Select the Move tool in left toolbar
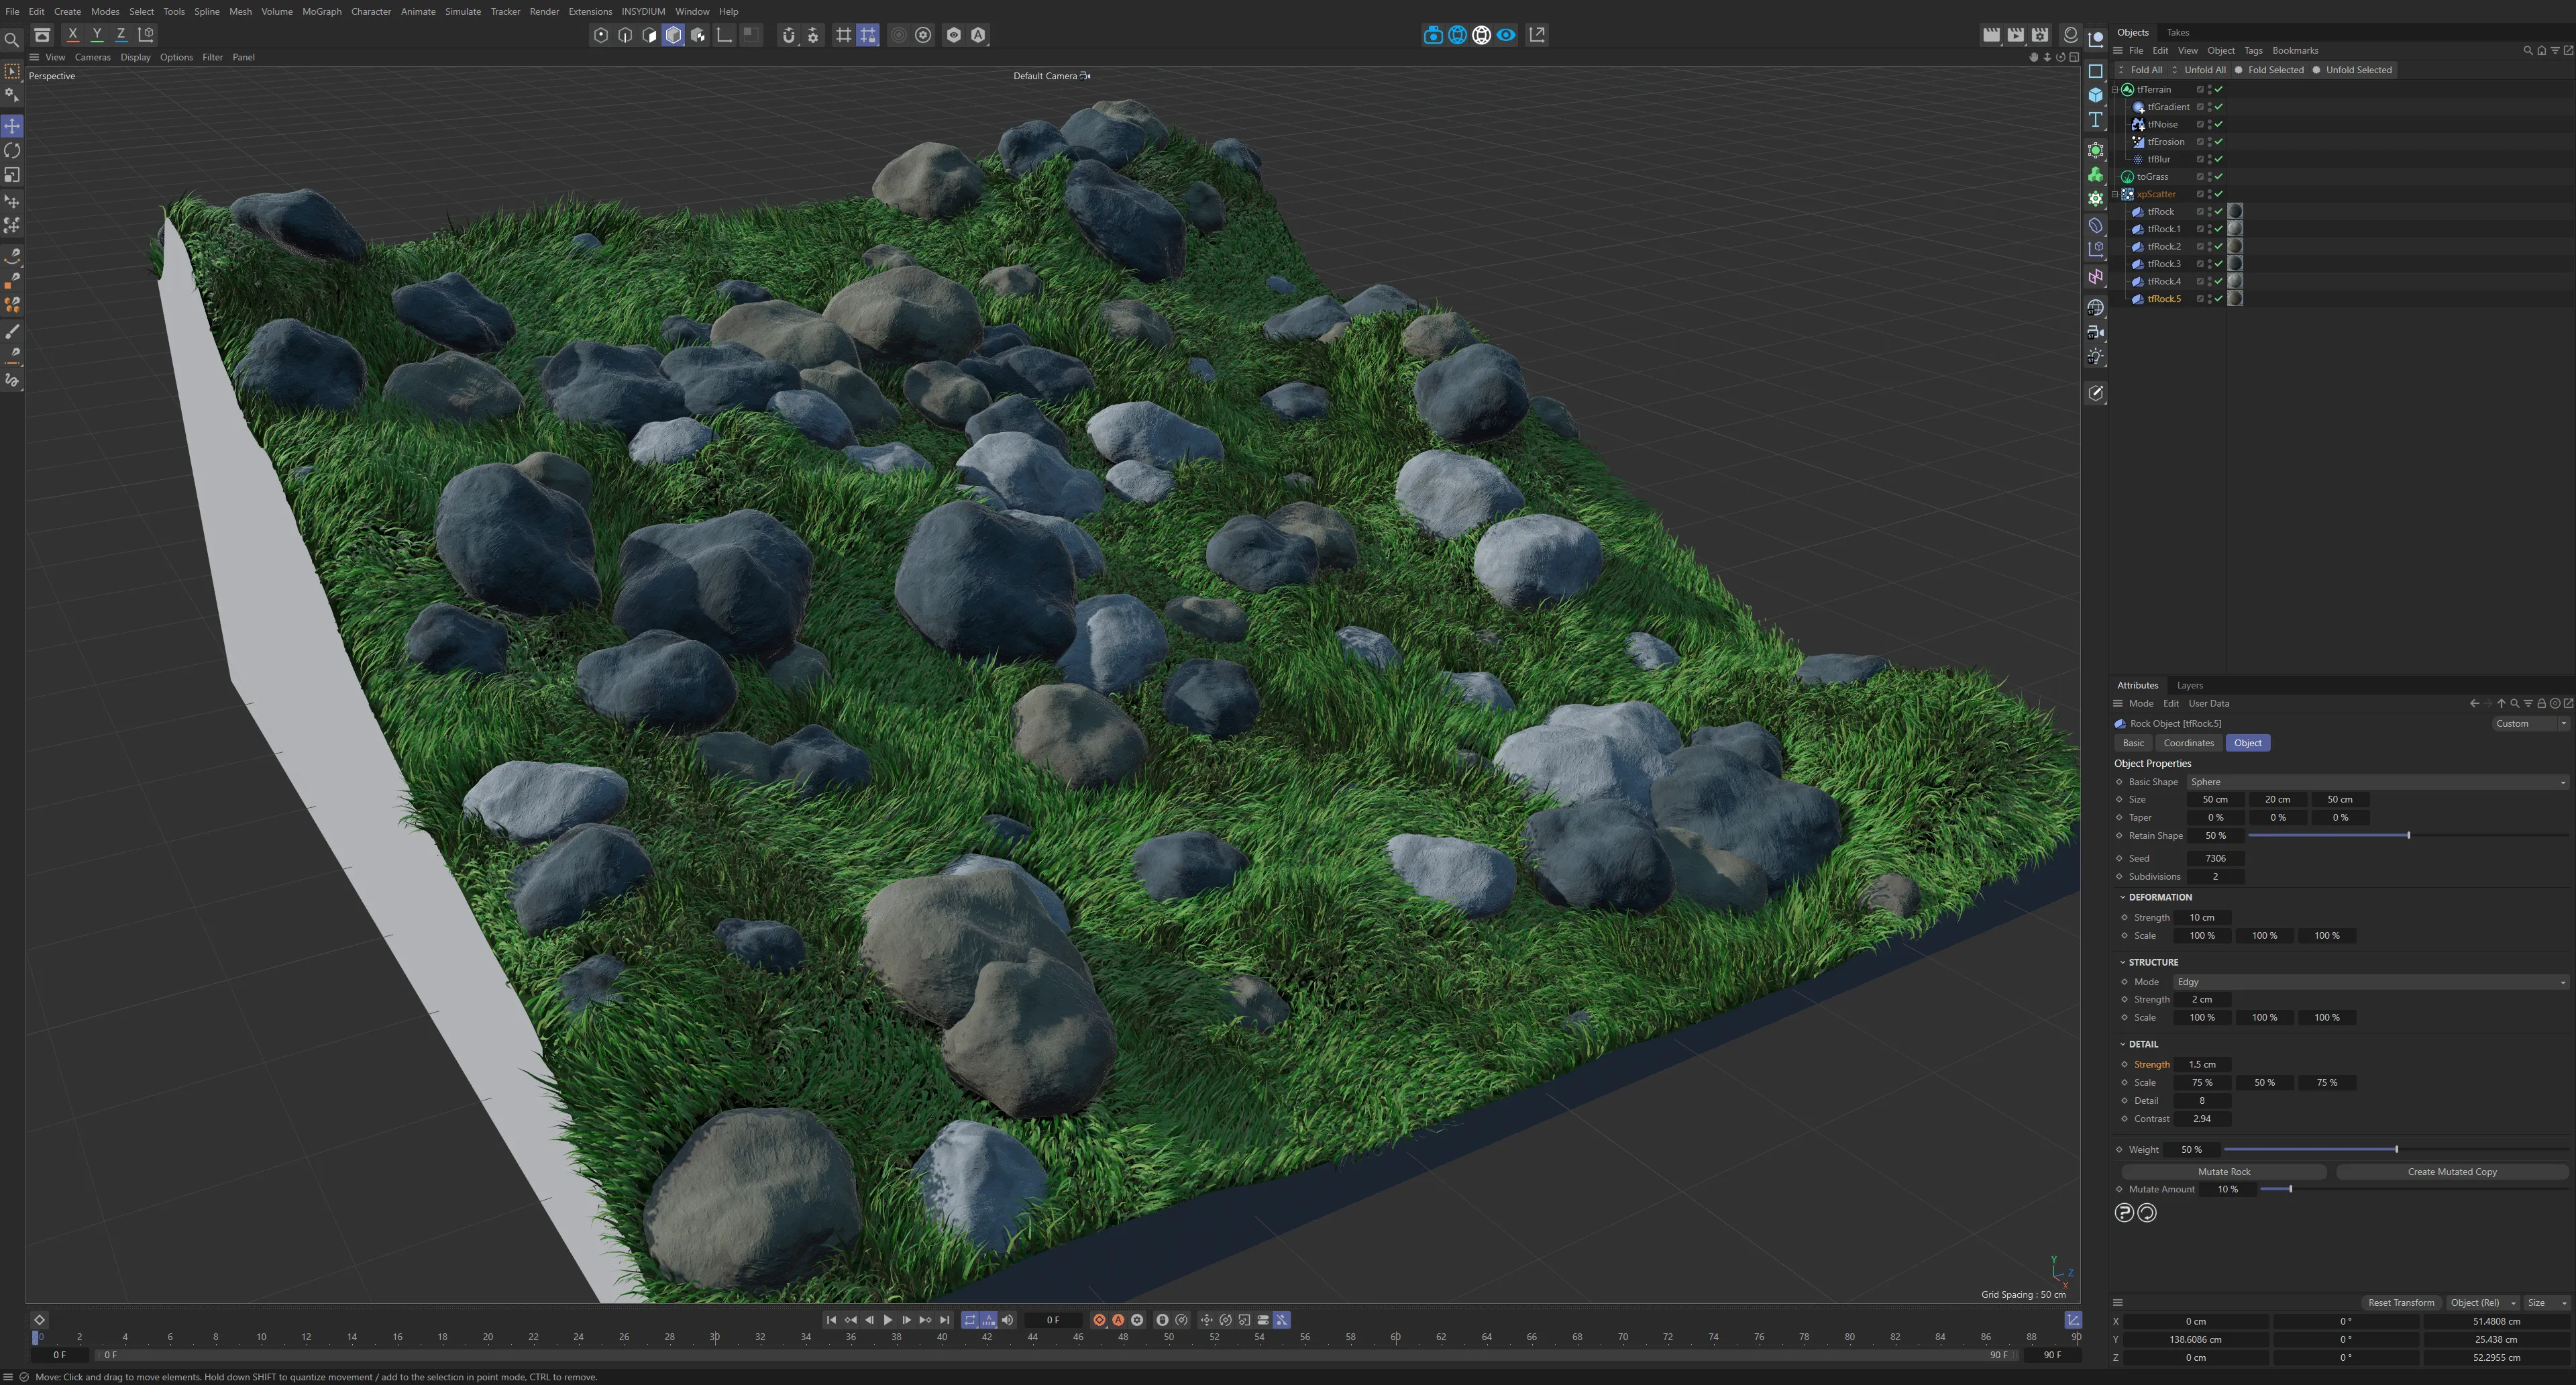This screenshot has height=1385, width=2576. pos(12,126)
